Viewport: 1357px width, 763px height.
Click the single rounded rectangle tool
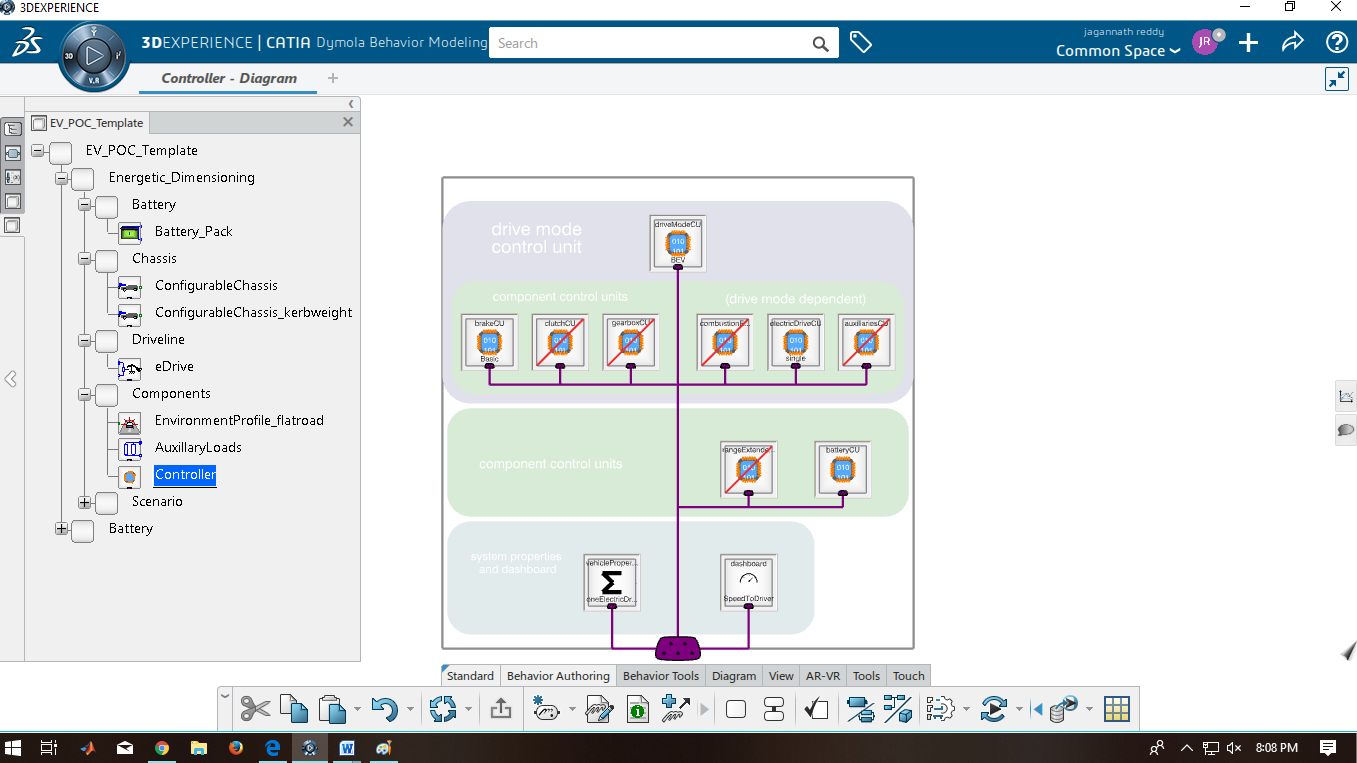[x=736, y=710]
